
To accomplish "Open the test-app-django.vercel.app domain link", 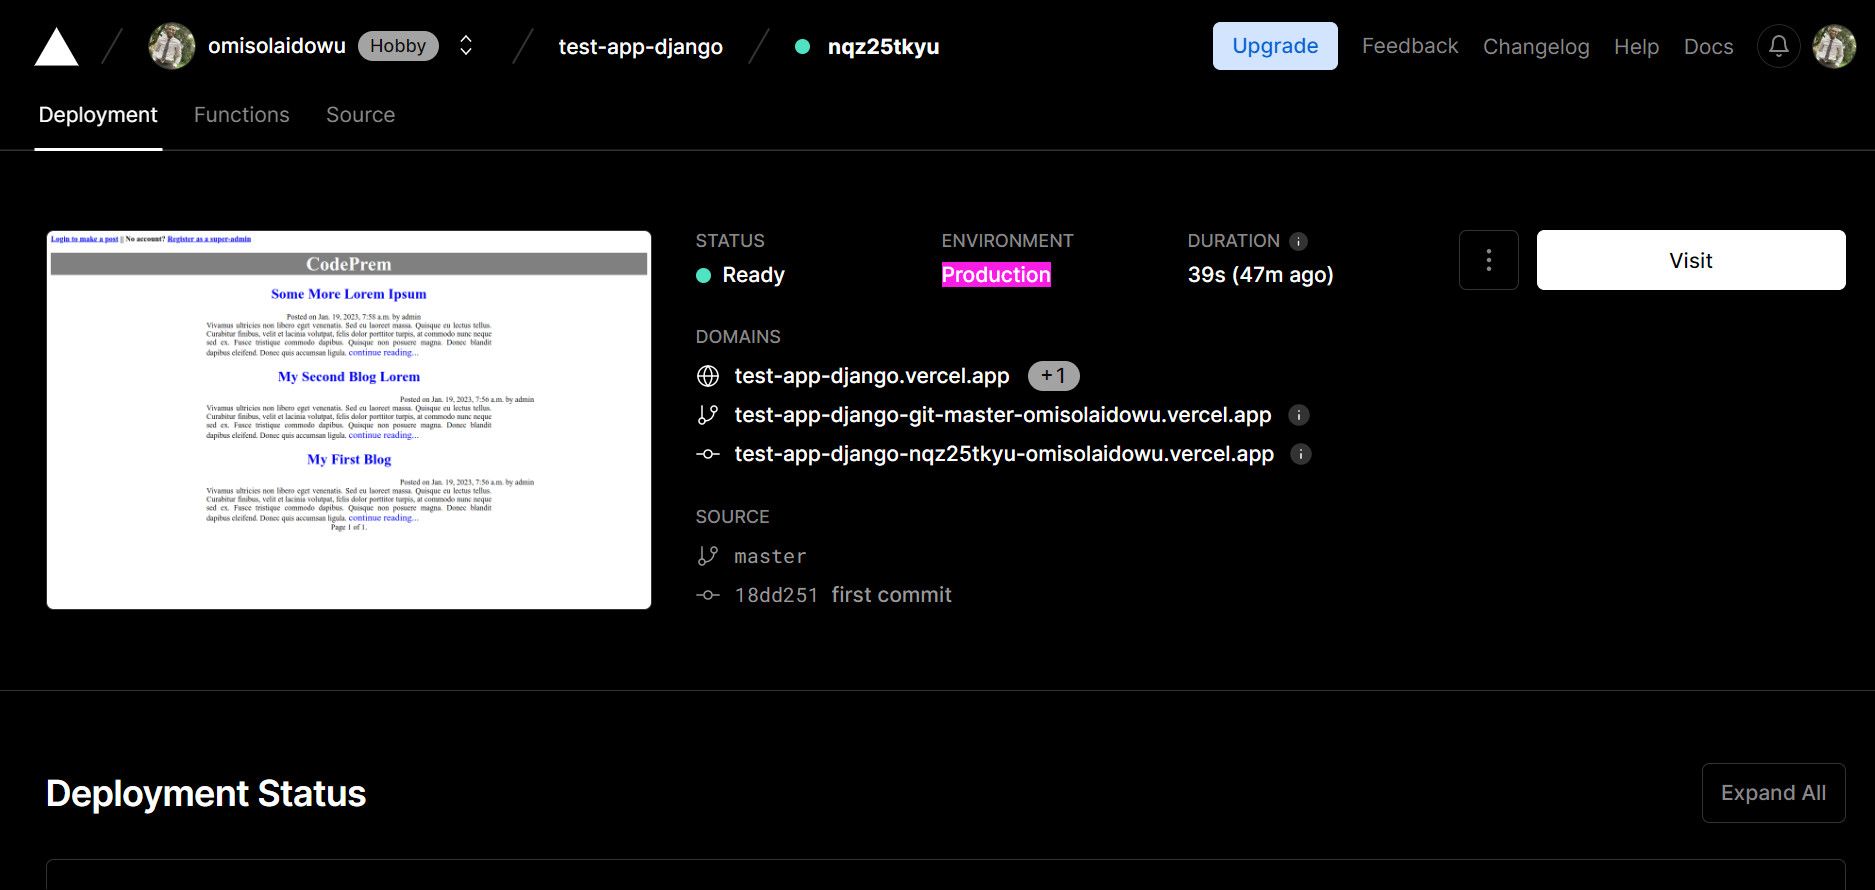I will click(x=872, y=376).
